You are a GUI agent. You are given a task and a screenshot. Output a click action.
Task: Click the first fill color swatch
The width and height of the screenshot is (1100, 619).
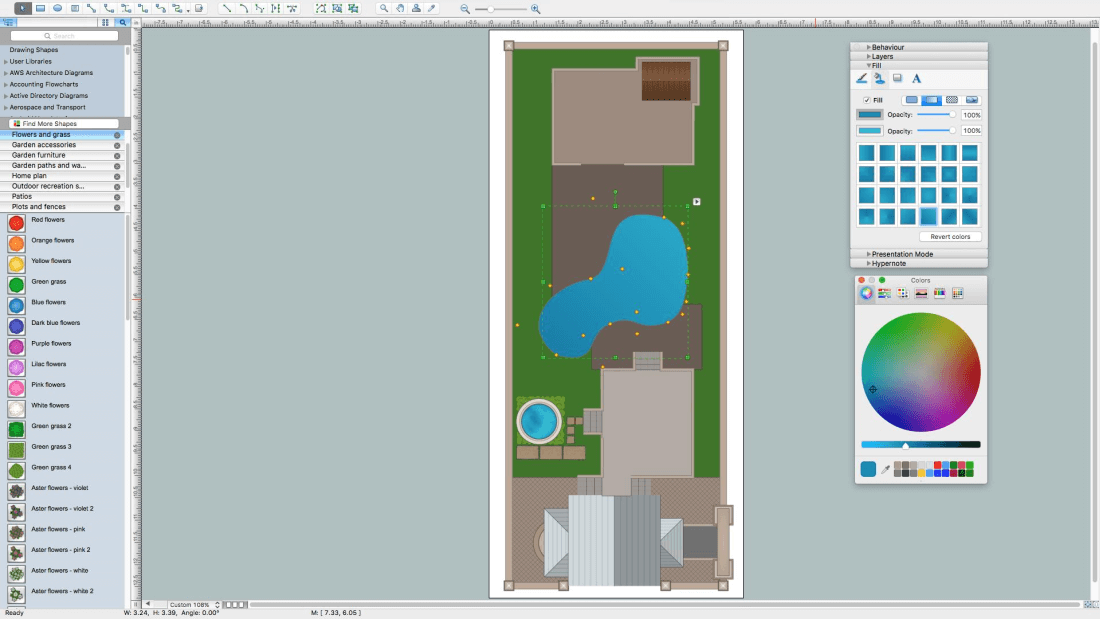click(870, 115)
